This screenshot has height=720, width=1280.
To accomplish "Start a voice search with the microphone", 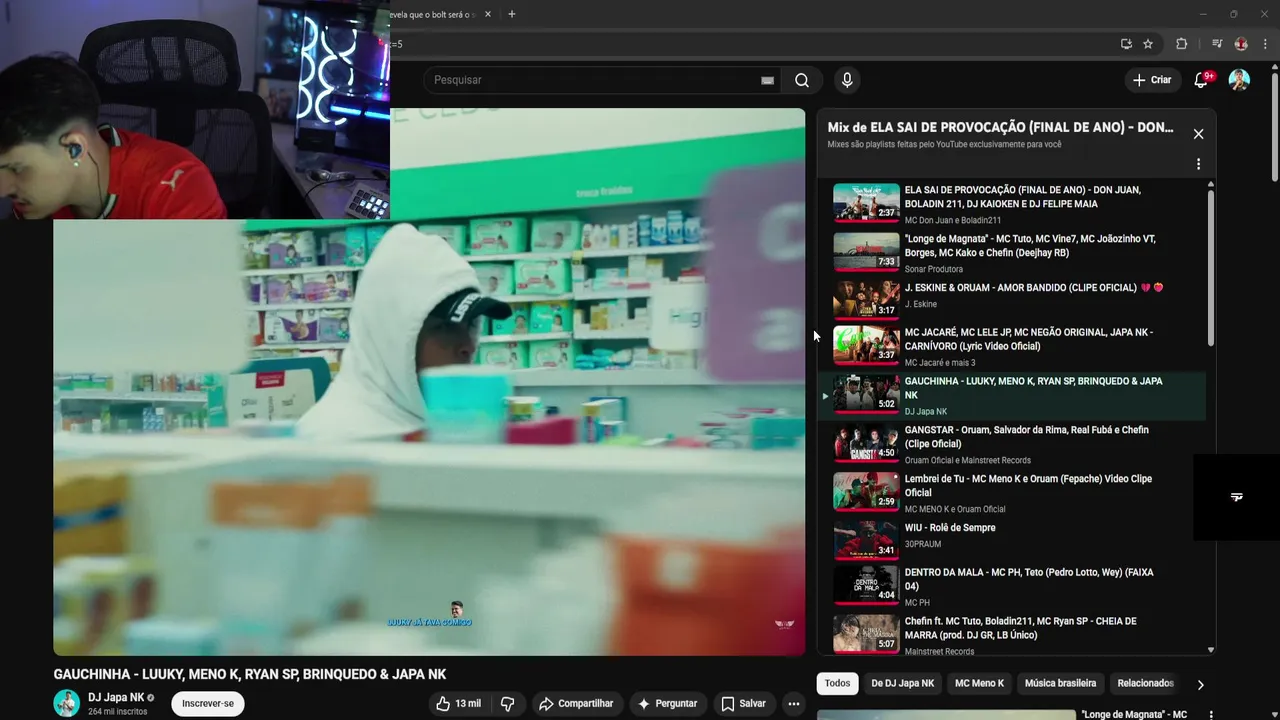I will point(847,80).
